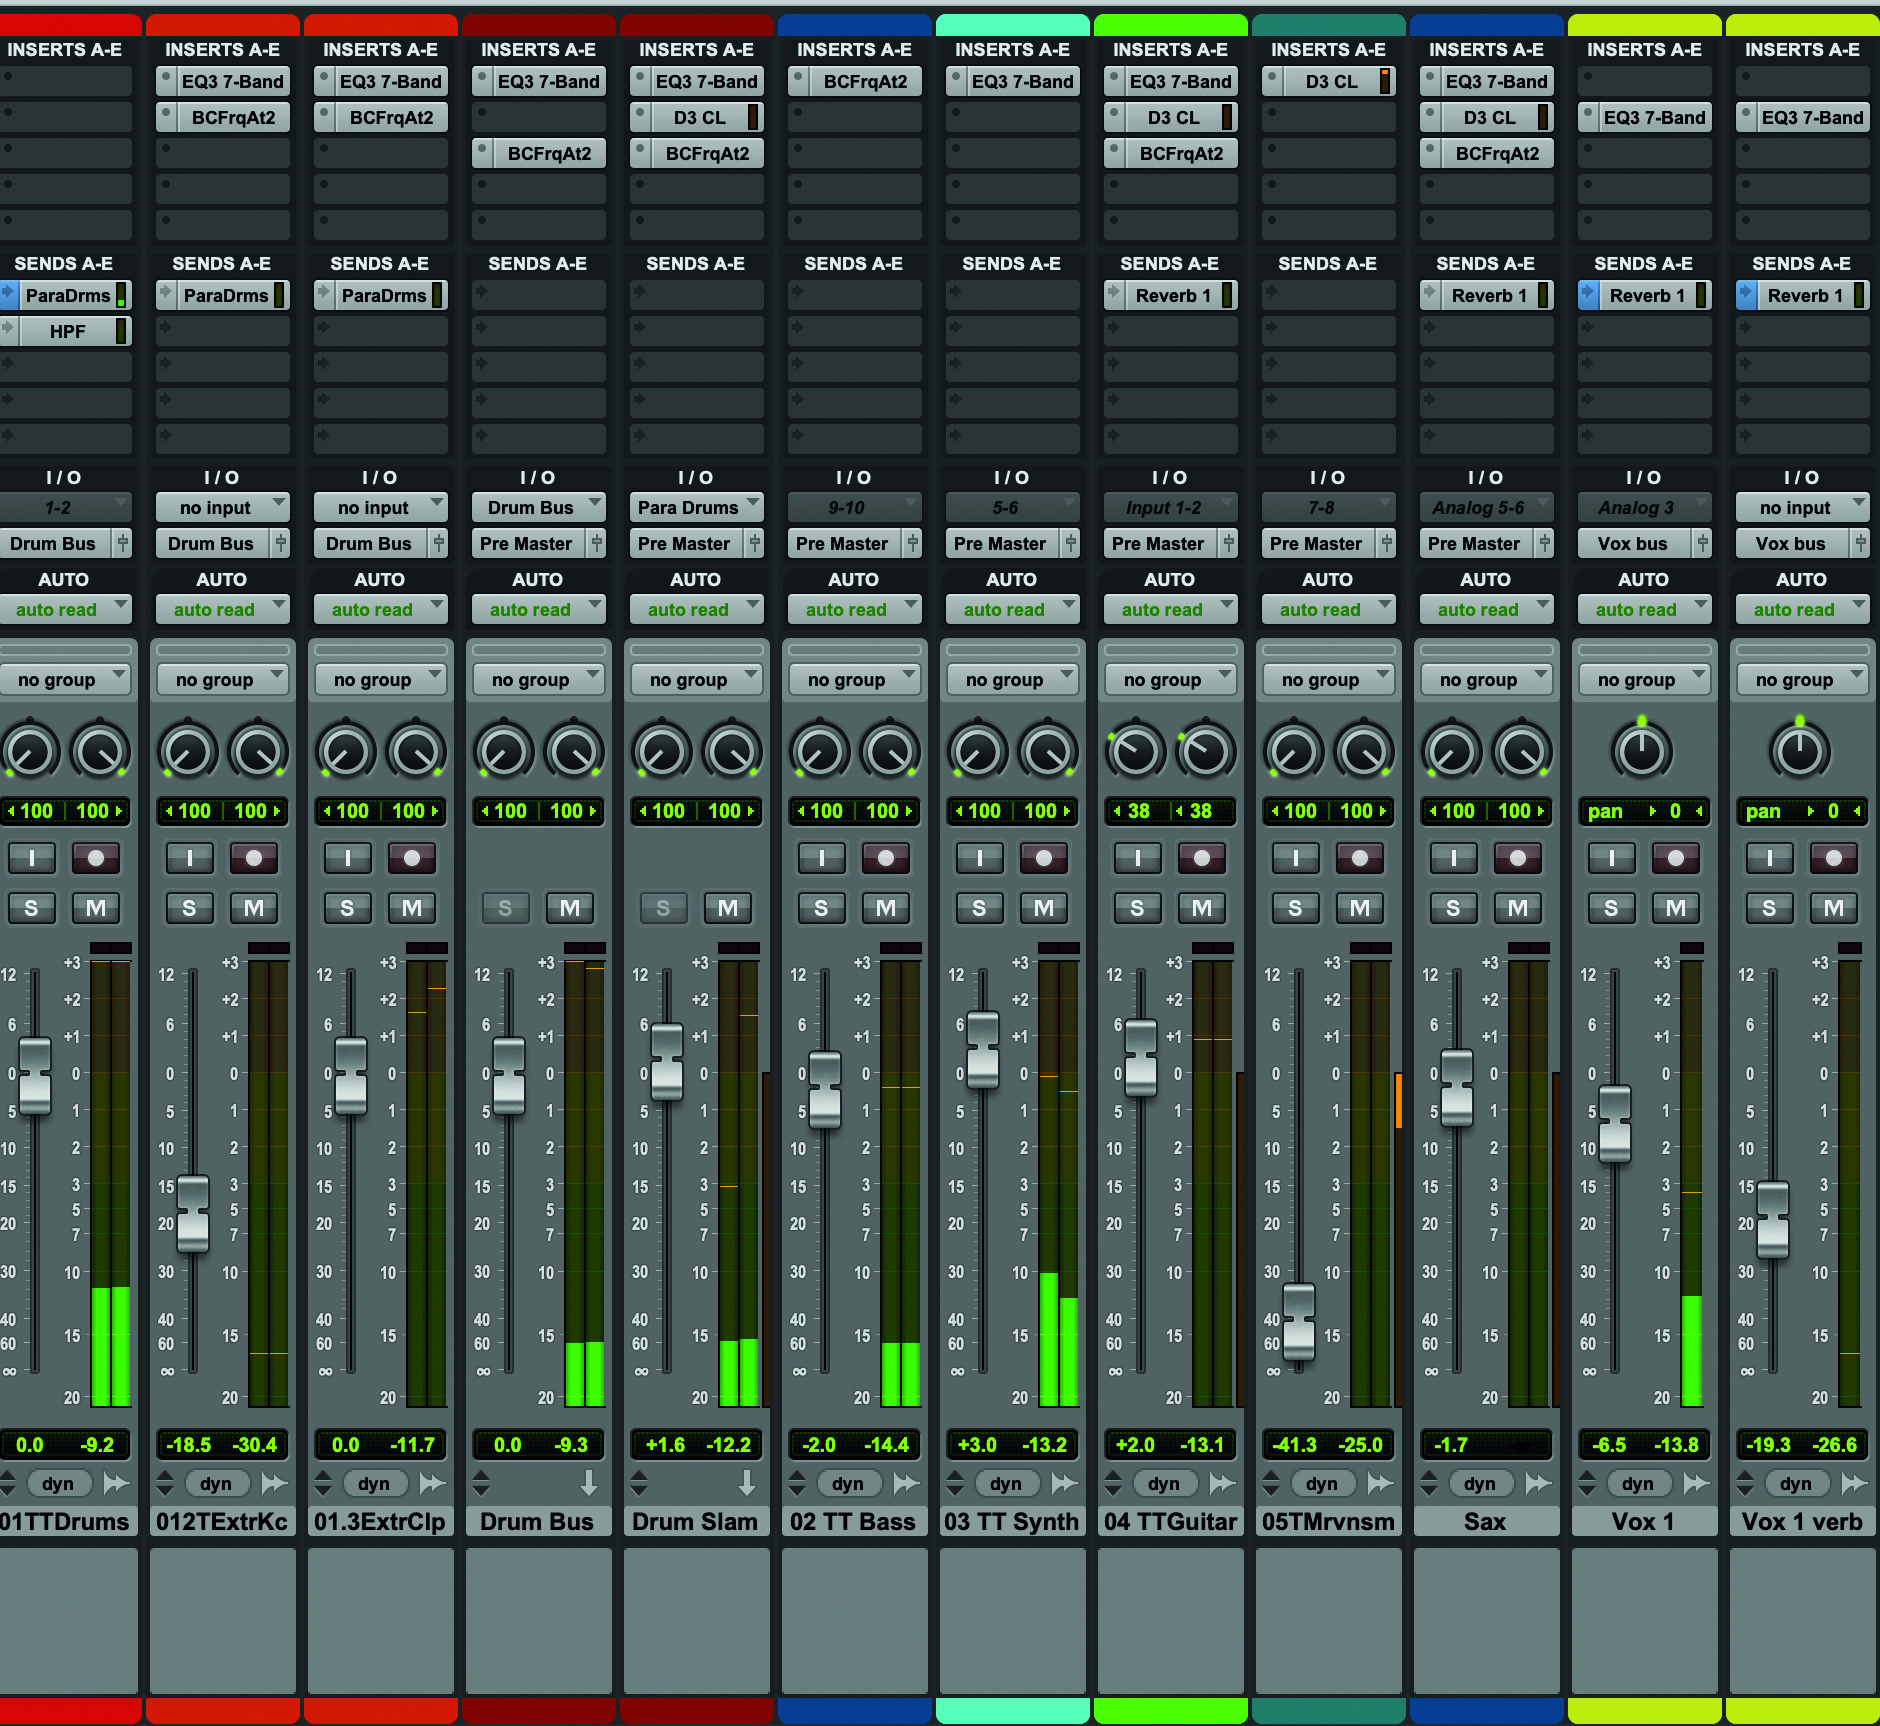Open output path selector plus on Sax
The height and width of the screenshot is (1726, 1880).
1545,543
